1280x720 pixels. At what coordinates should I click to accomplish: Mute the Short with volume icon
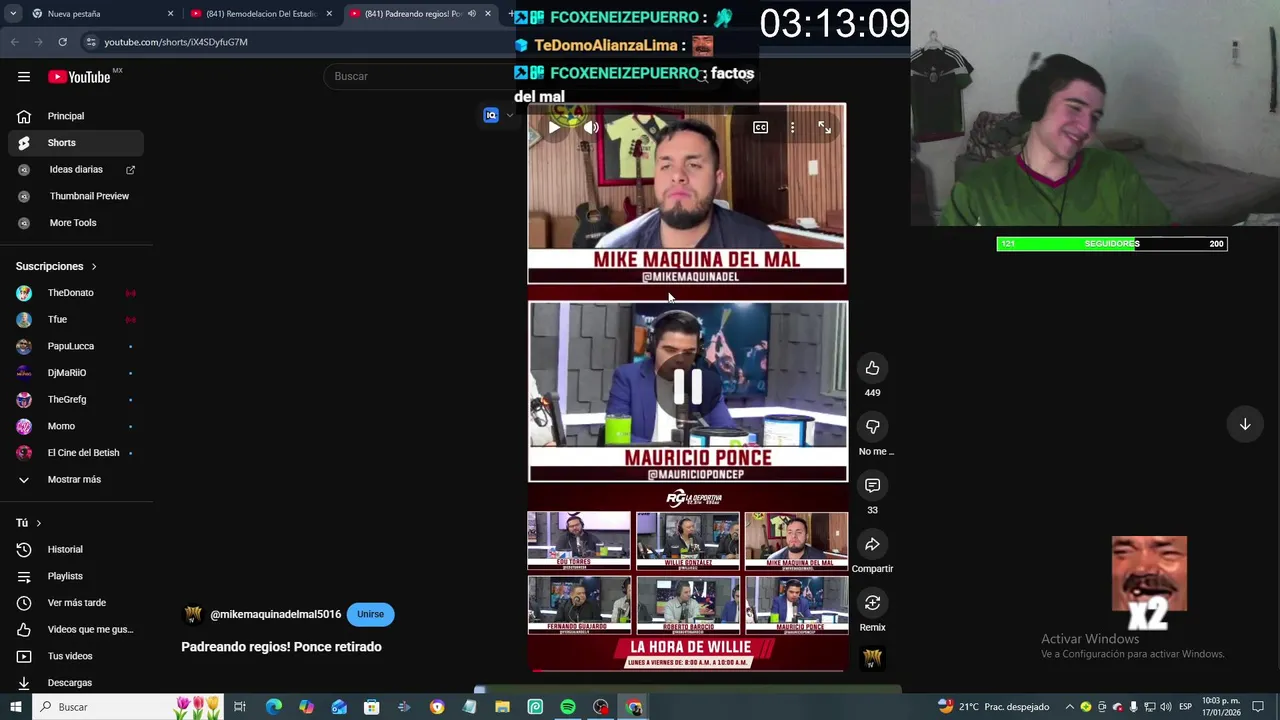(591, 127)
